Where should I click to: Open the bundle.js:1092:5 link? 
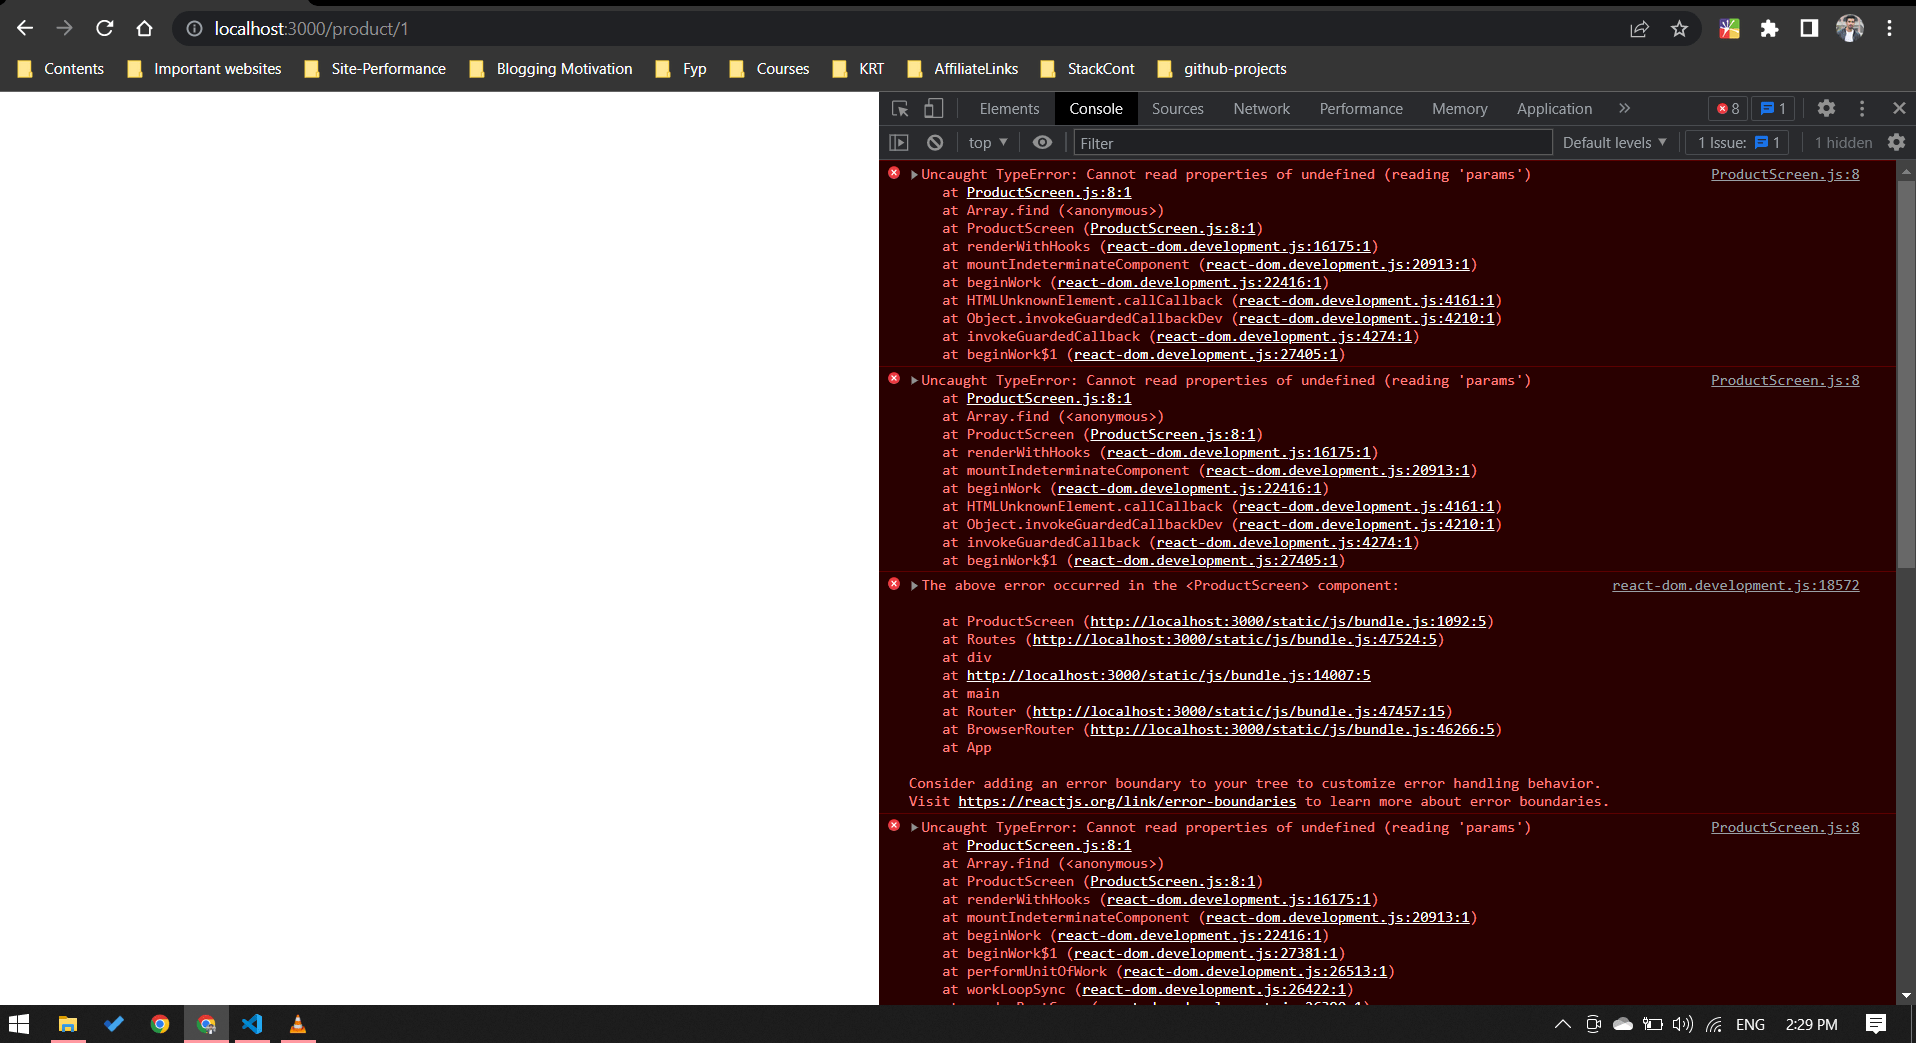tap(1288, 621)
